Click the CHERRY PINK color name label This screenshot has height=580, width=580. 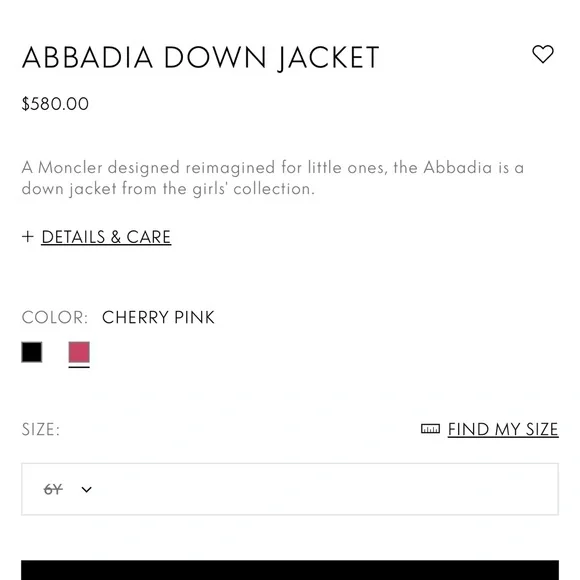(x=158, y=317)
